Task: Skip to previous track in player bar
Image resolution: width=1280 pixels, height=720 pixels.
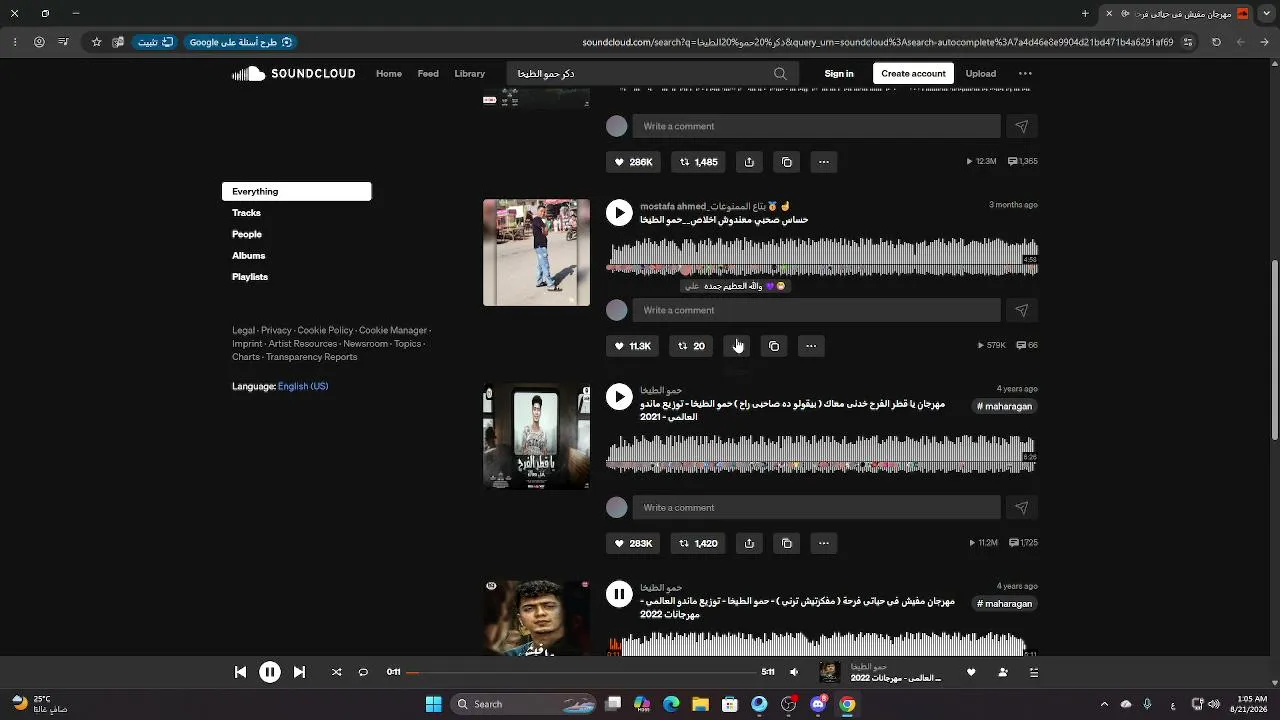Action: [240, 672]
